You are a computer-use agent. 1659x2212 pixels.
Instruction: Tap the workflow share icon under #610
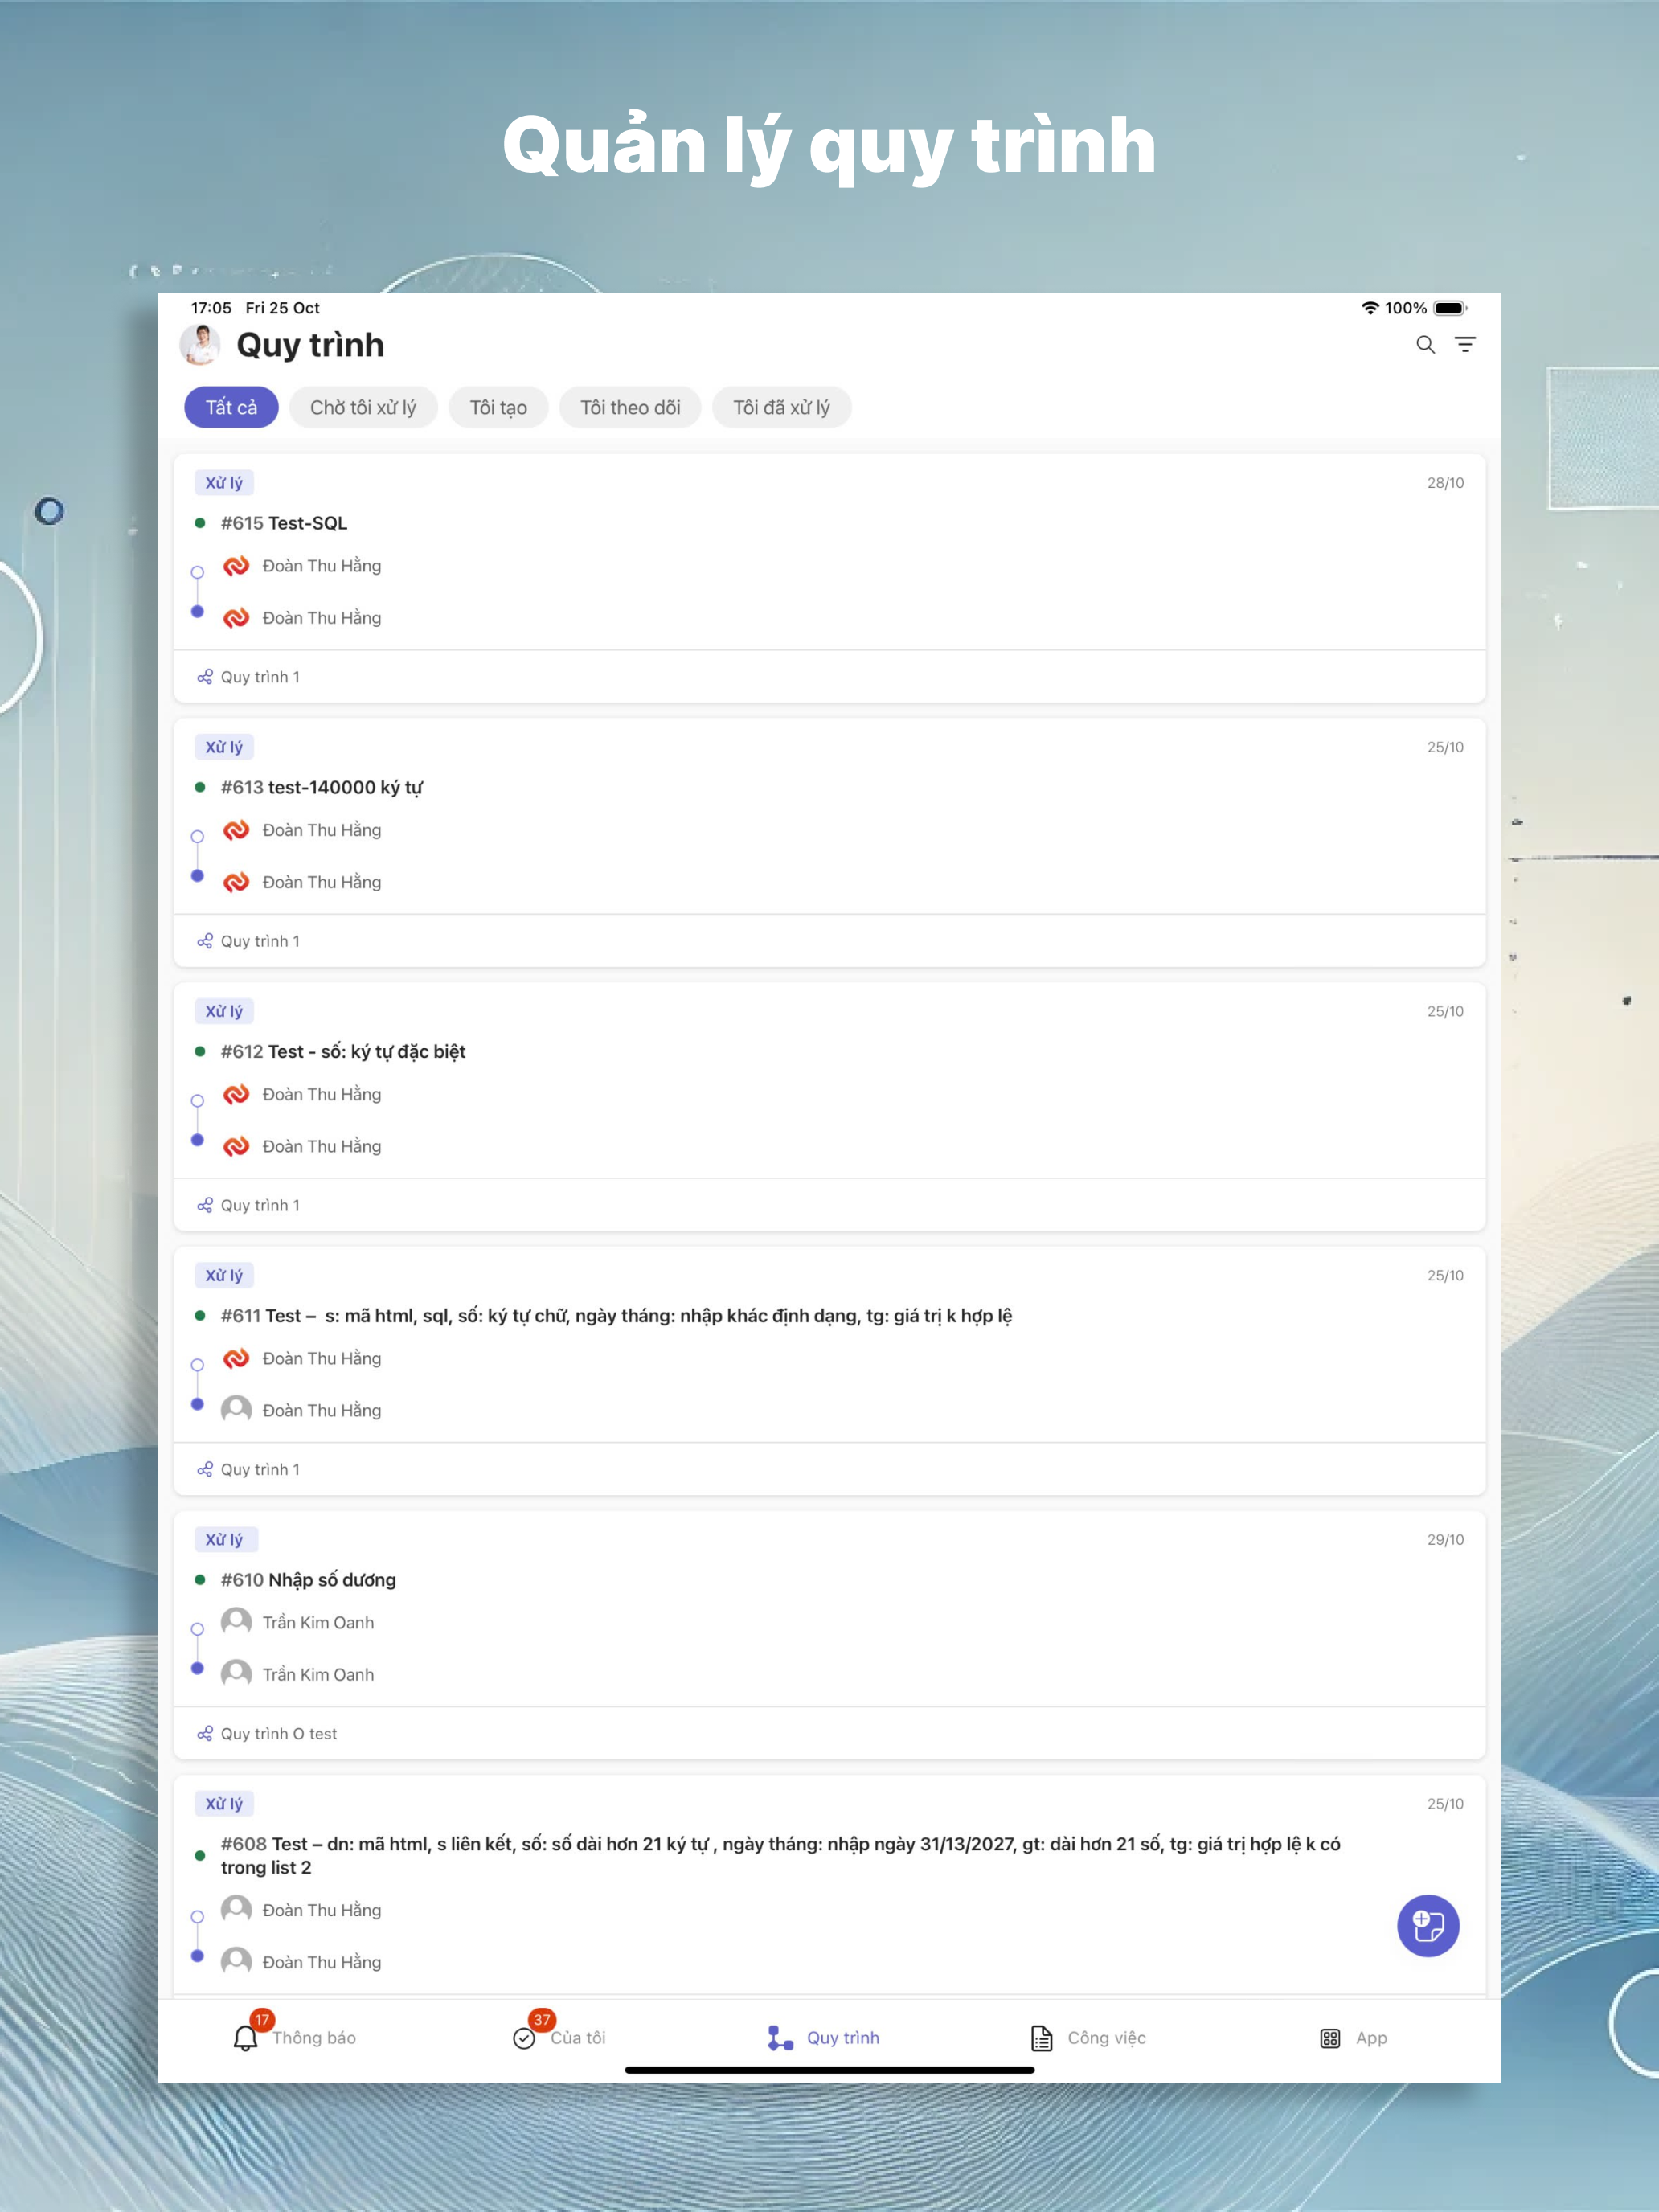205,1734
